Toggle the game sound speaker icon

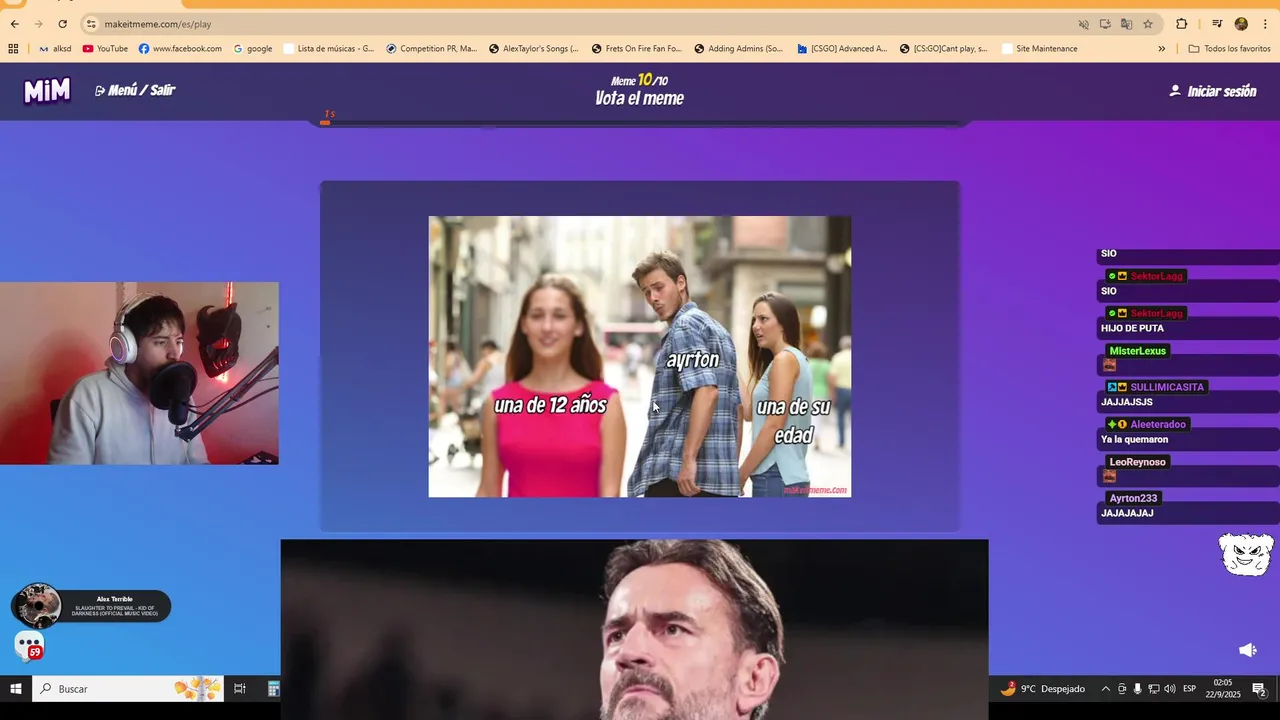tap(1247, 650)
